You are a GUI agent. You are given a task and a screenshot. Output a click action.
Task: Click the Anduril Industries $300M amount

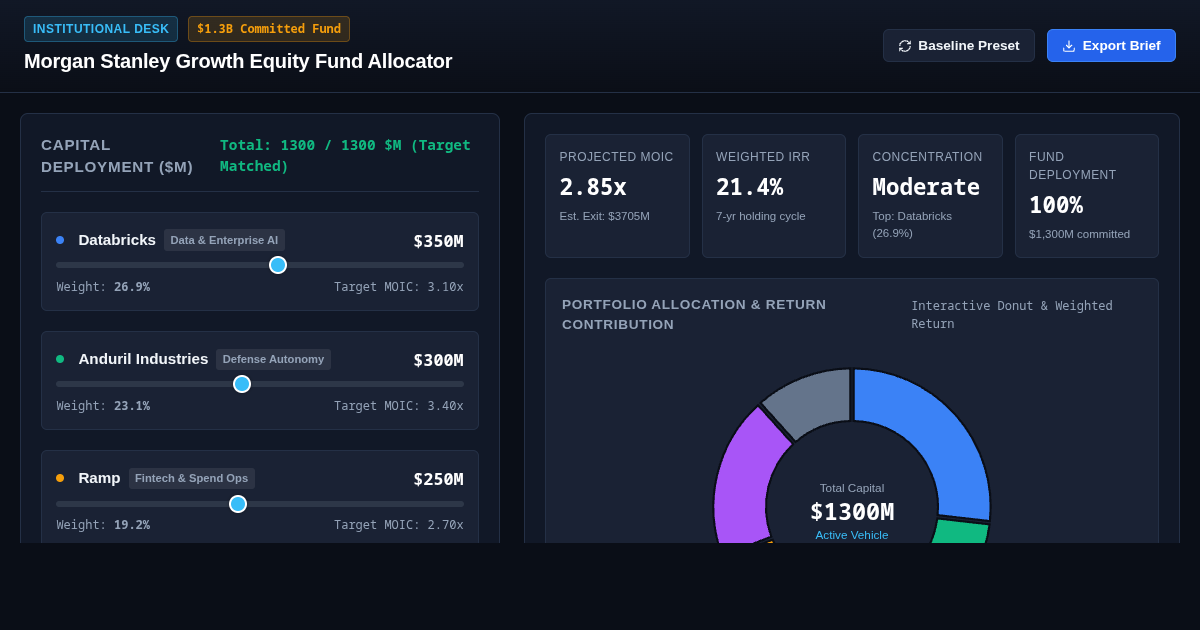438,360
